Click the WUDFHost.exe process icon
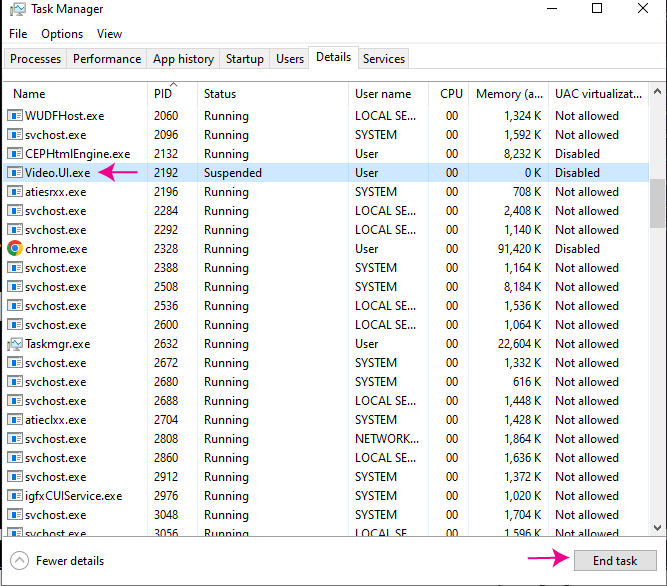 click(15, 116)
